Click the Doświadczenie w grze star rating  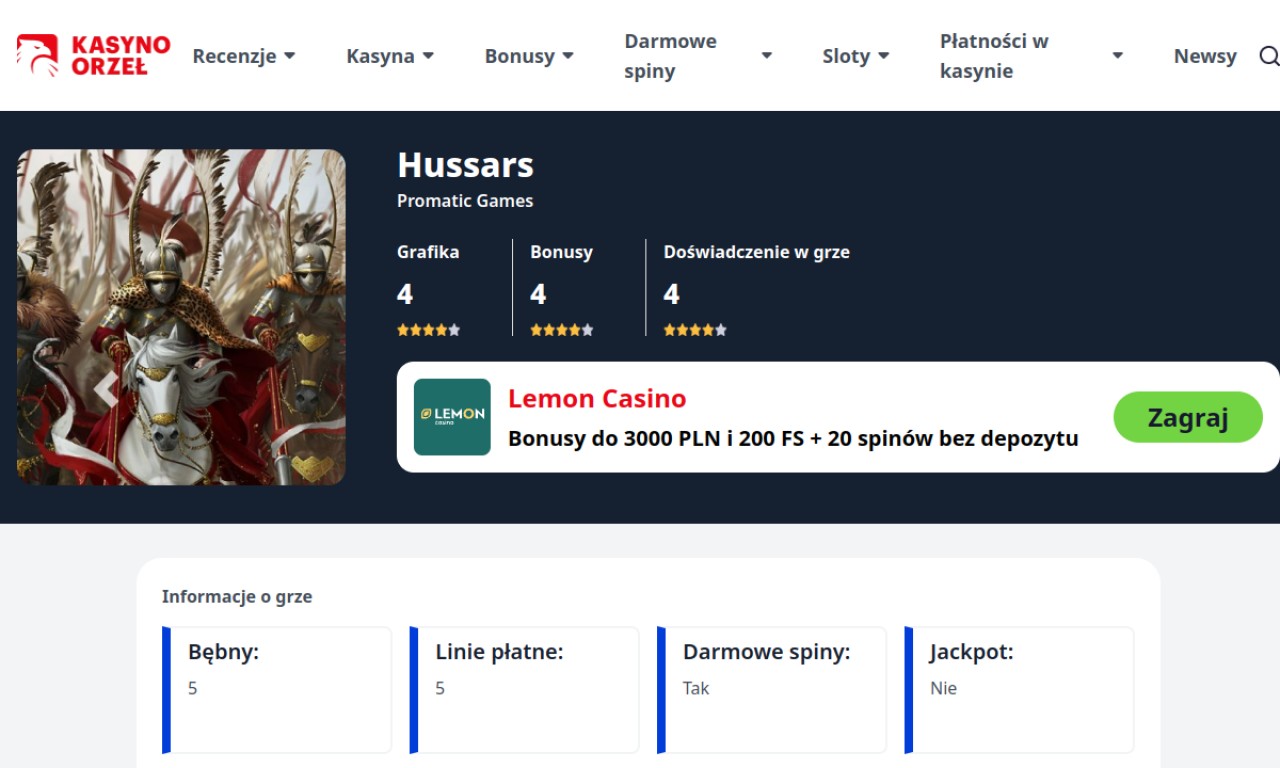click(x=695, y=330)
